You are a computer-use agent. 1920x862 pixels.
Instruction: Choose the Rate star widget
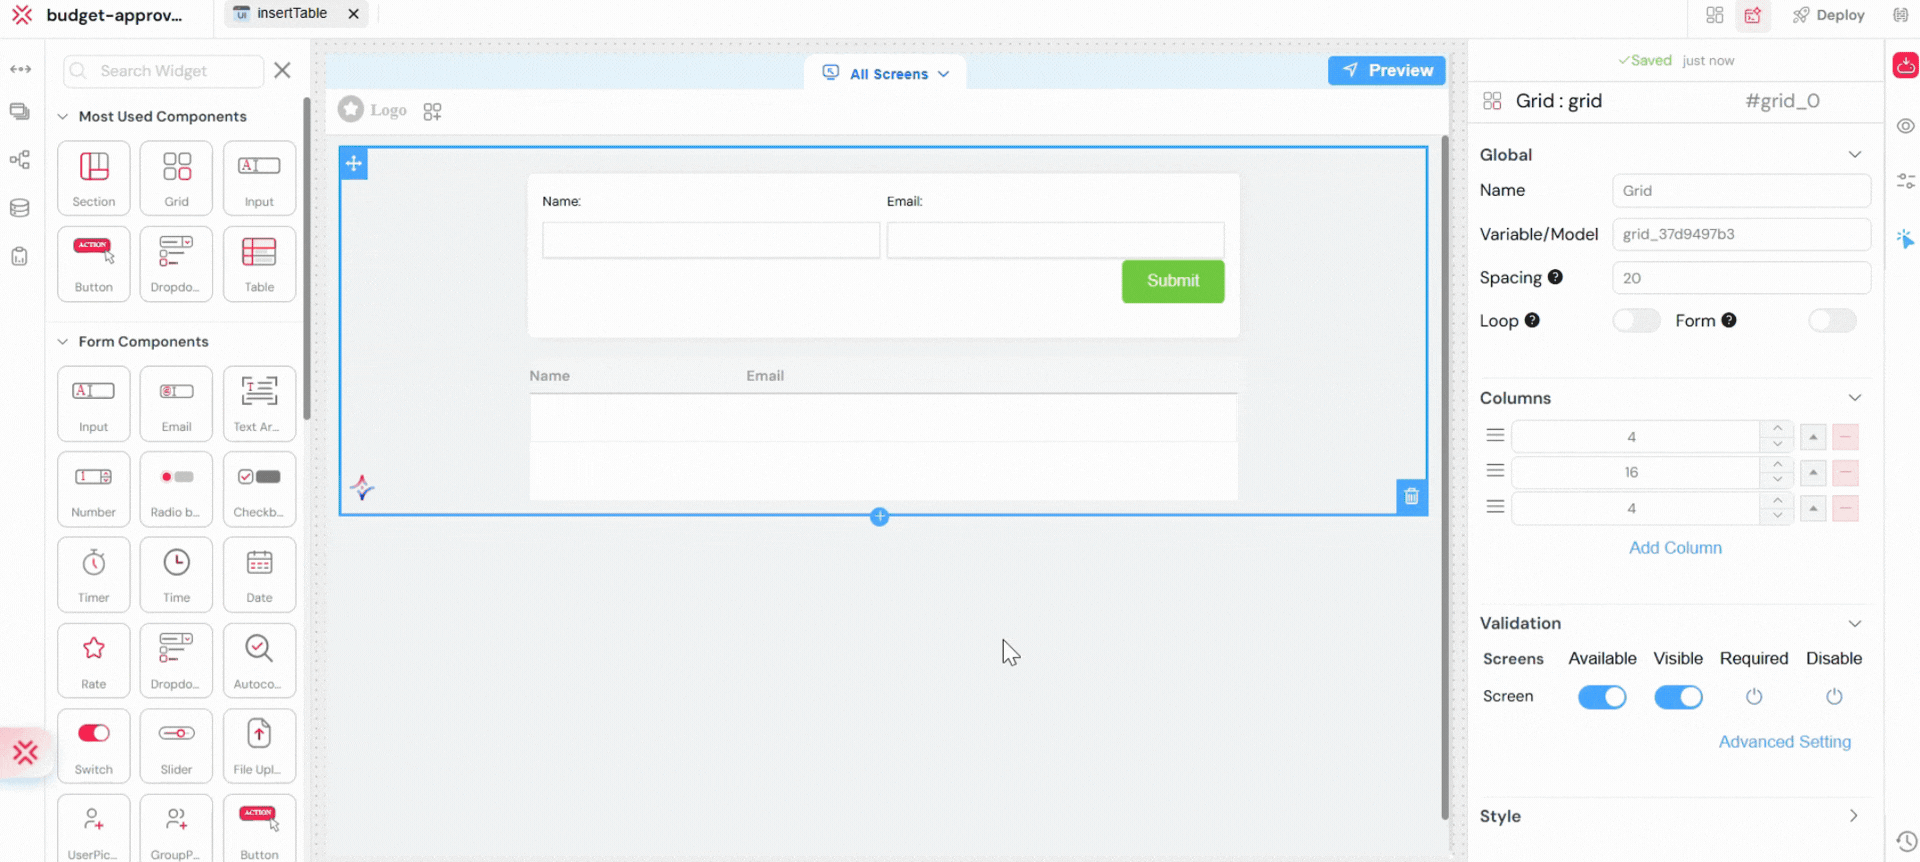coord(94,659)
